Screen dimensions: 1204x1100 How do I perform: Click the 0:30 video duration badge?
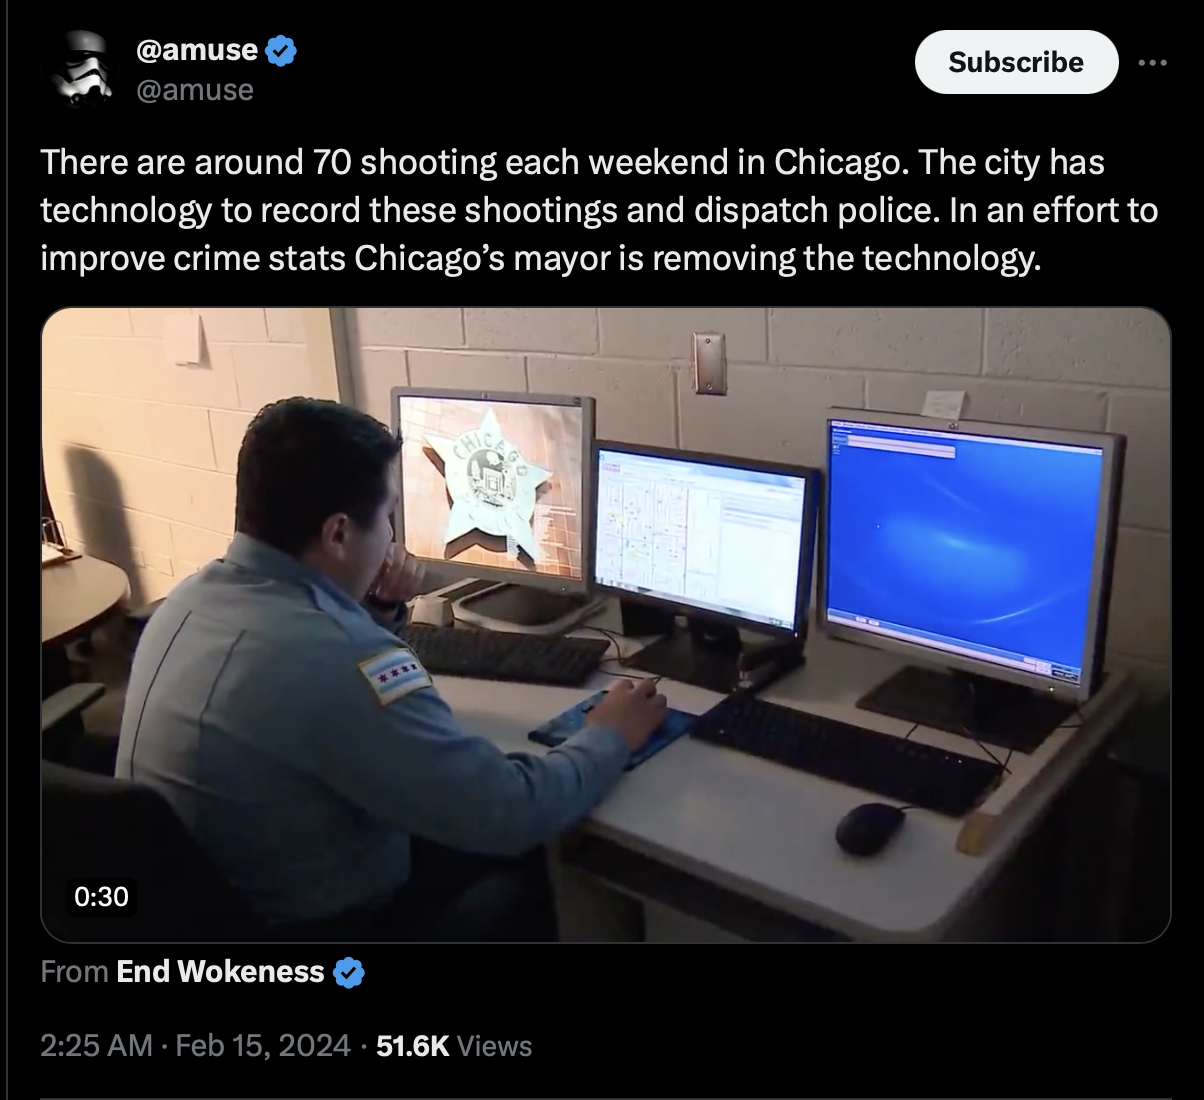tap(101, 896)
